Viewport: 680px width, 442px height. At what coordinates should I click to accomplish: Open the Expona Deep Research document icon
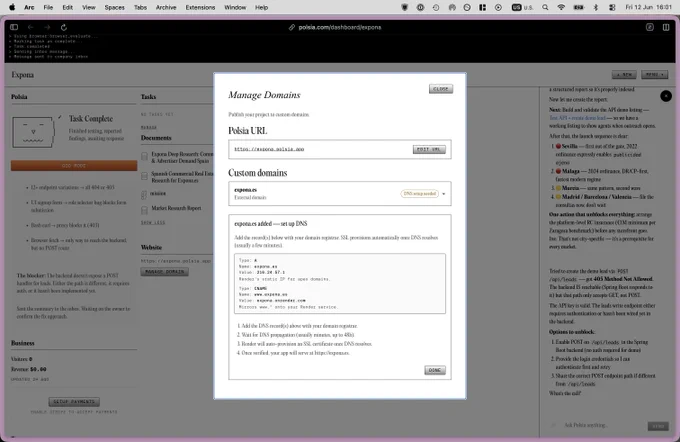point(144,156)
